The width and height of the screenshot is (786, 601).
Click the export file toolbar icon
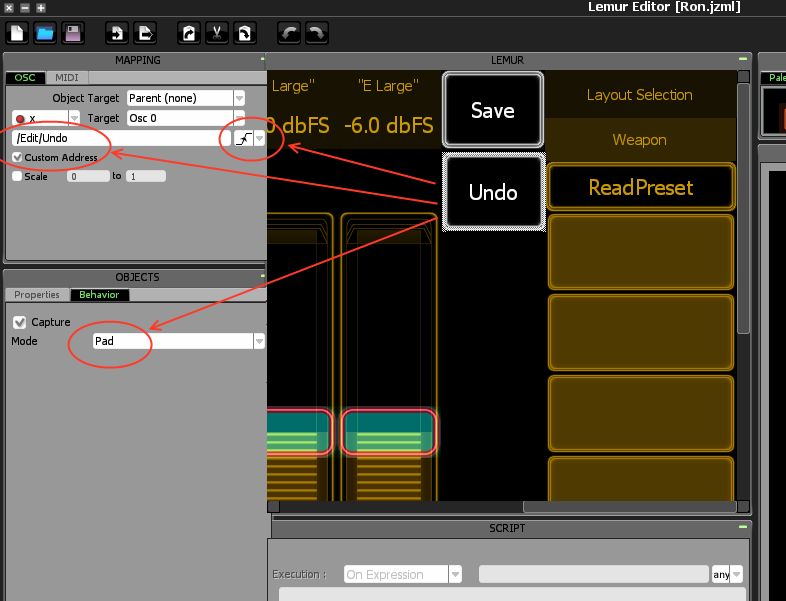coord(145,34)
